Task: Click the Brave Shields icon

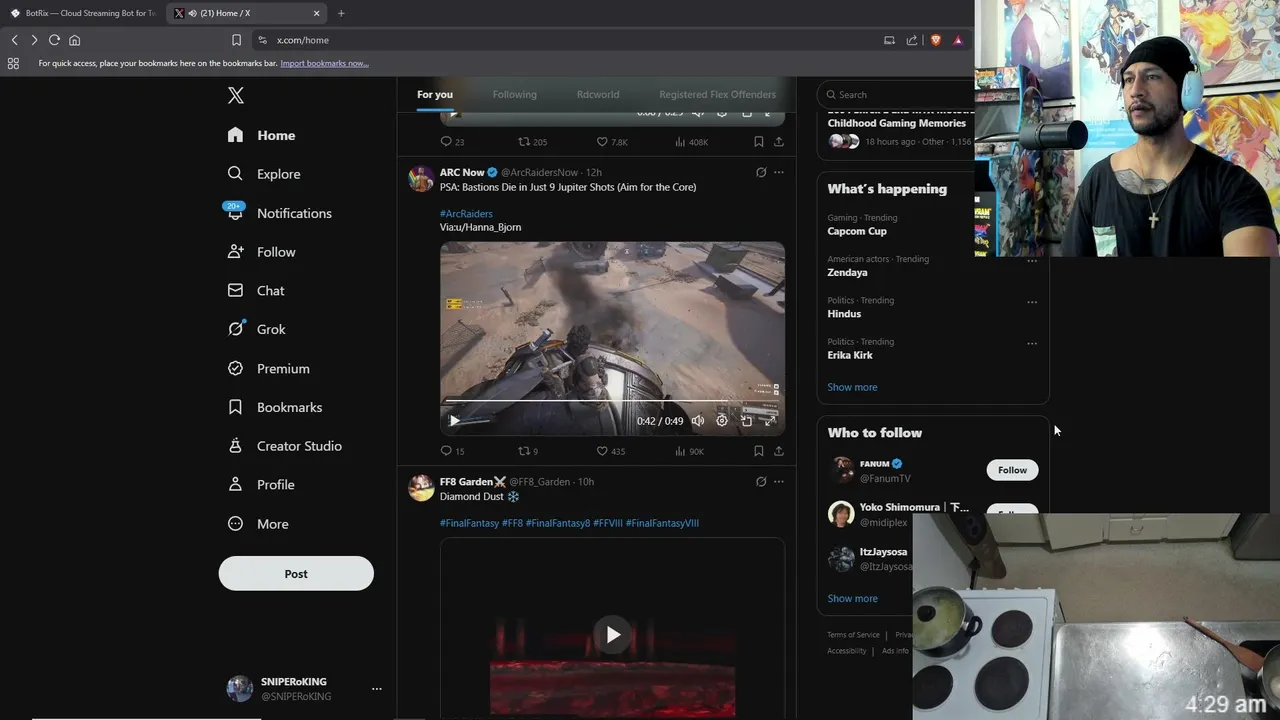Action: [x=936, y=40]
